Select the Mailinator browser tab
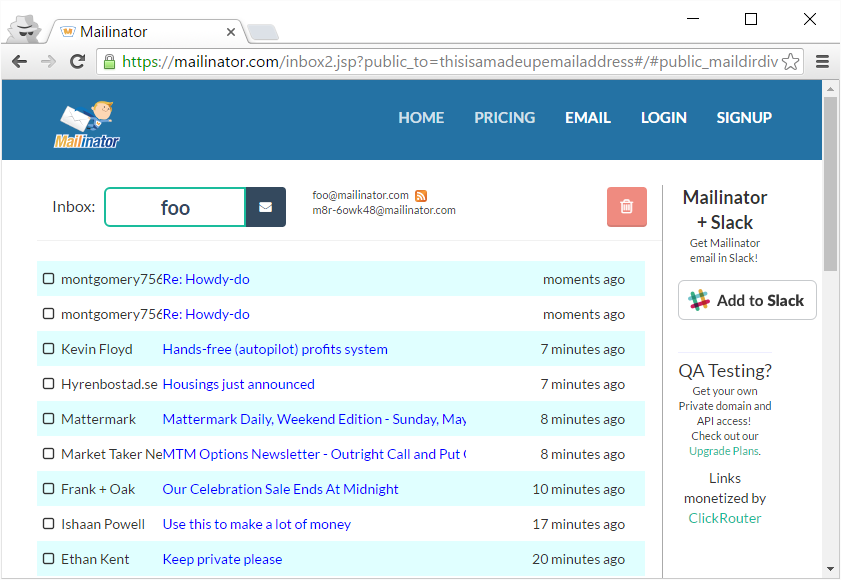Image resolution: width=841 pixels, height=580 pixels. [145, 32]
